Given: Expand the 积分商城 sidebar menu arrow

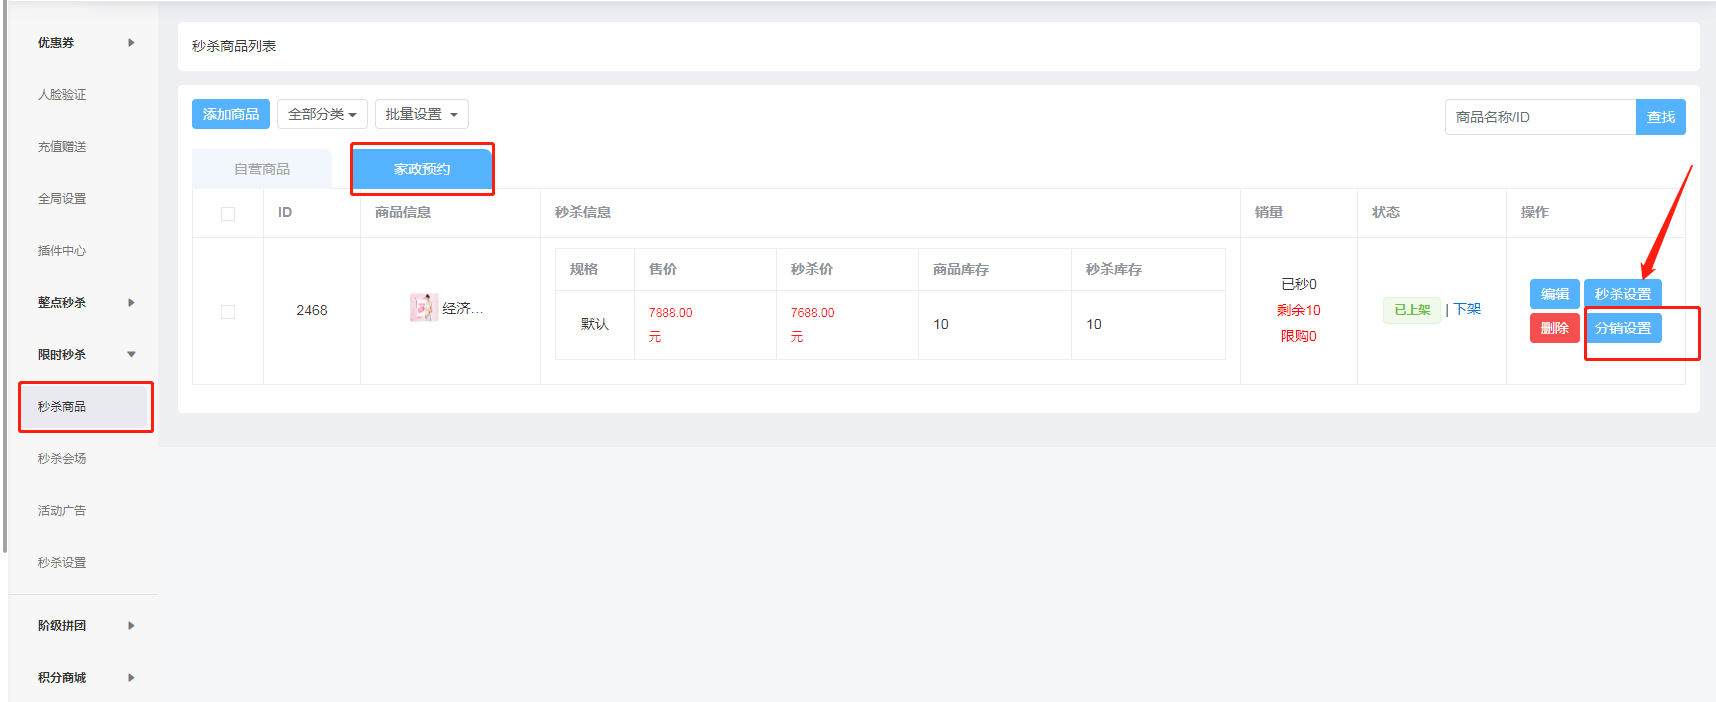Looking at the screenshot, I should (131, 678).
